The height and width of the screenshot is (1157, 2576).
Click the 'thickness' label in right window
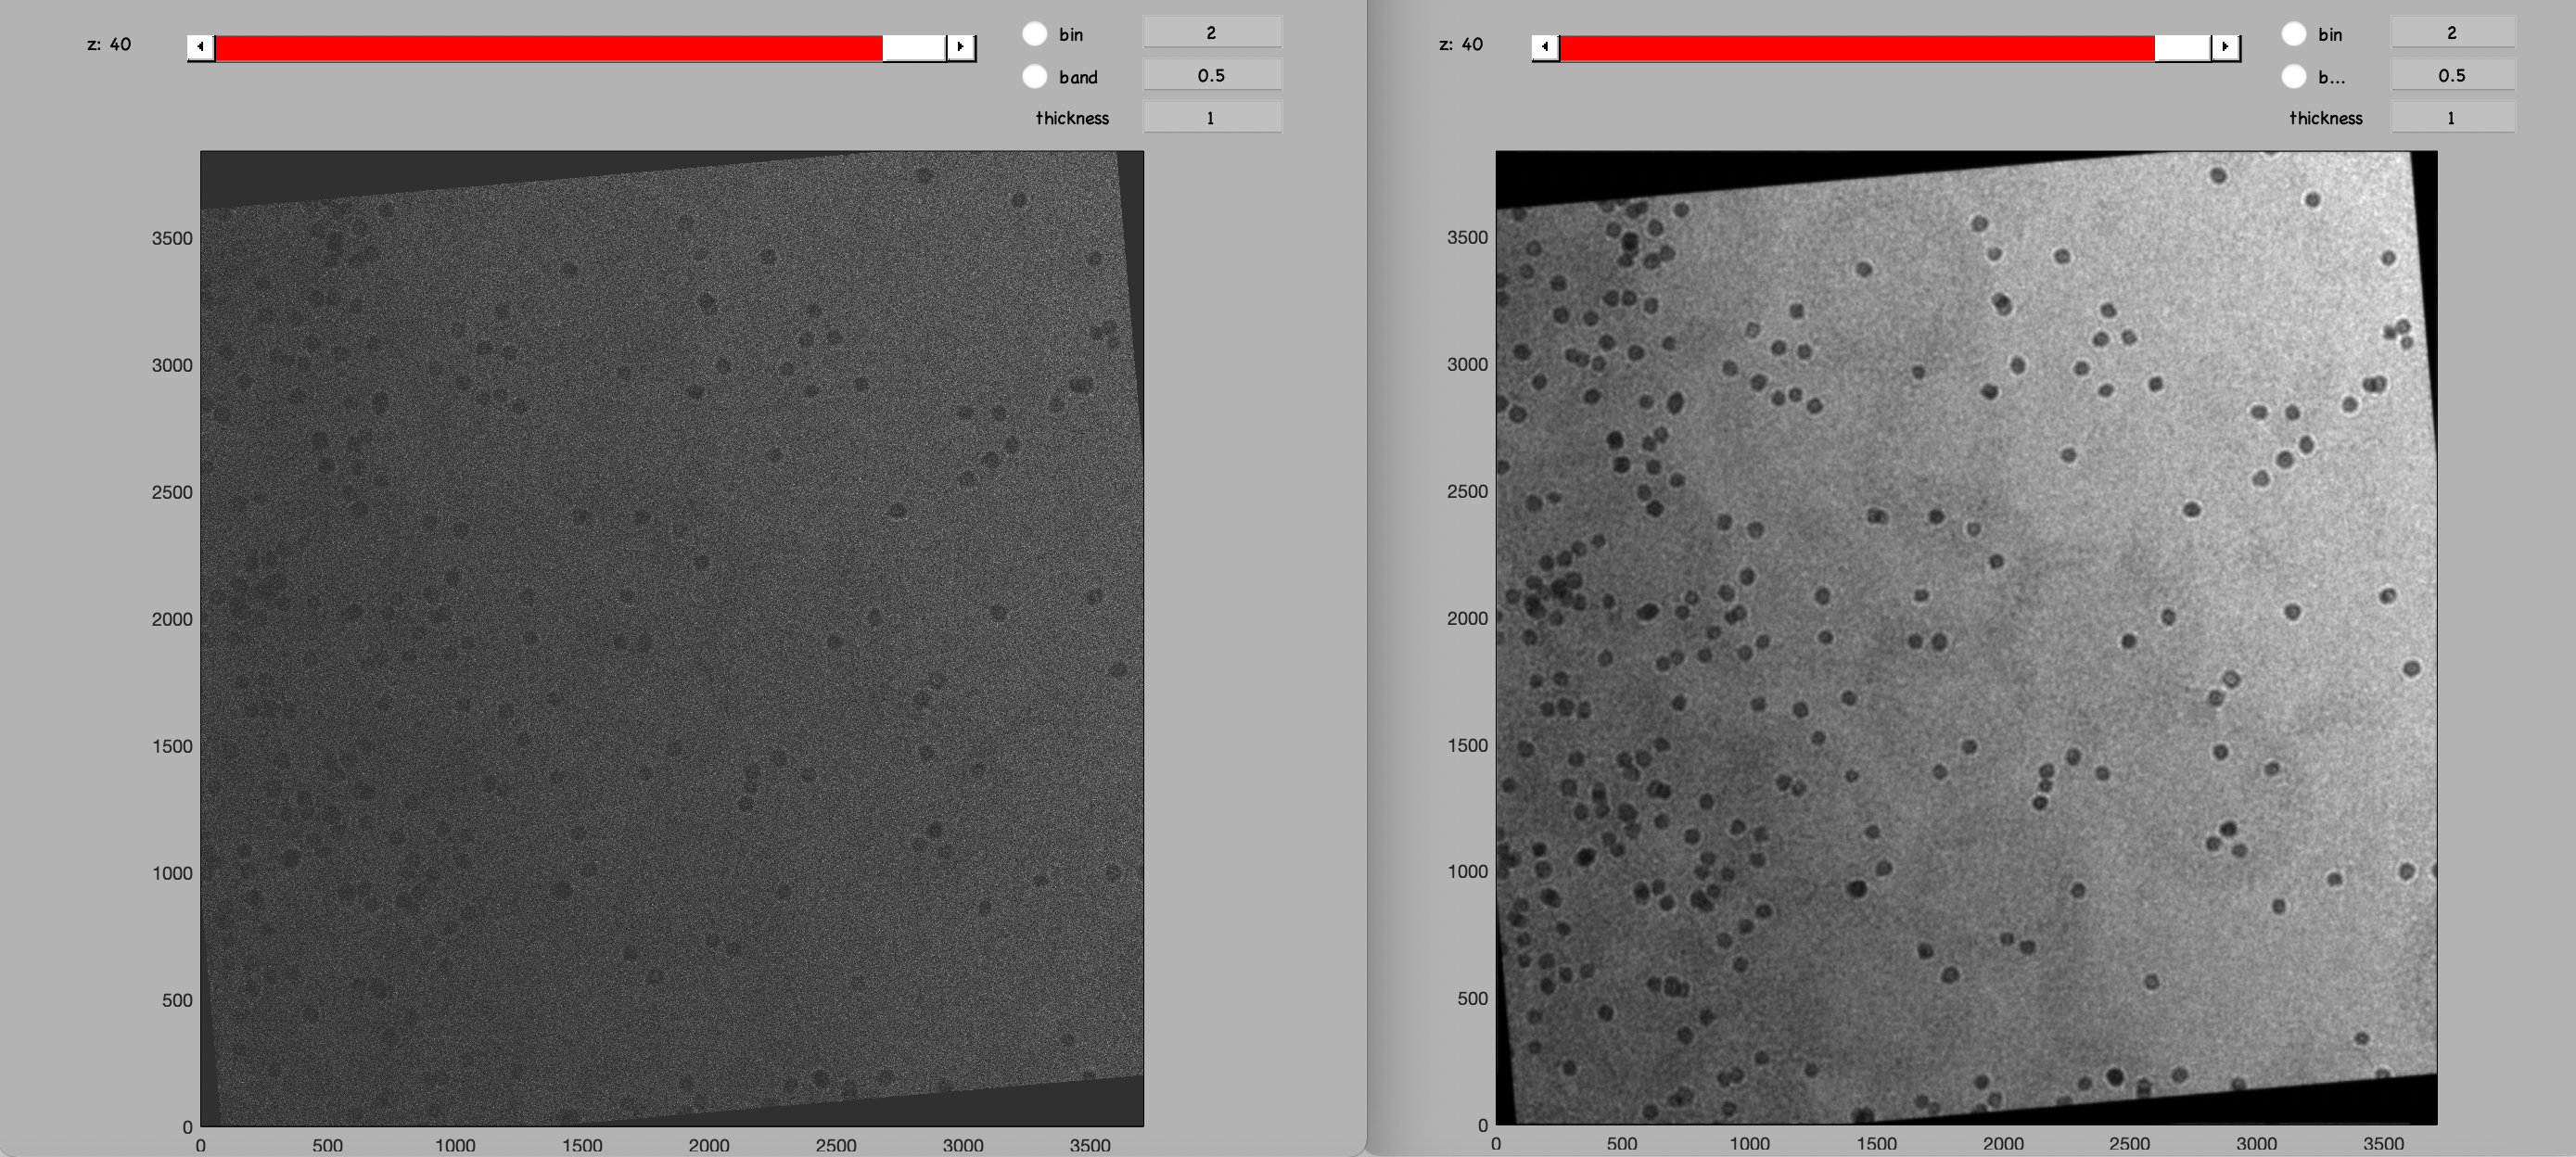[x=2326, y=118]
